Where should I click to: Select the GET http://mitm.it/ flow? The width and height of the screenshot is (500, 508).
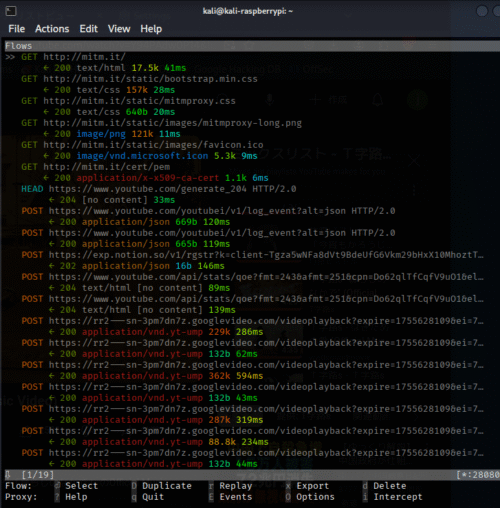73,57
